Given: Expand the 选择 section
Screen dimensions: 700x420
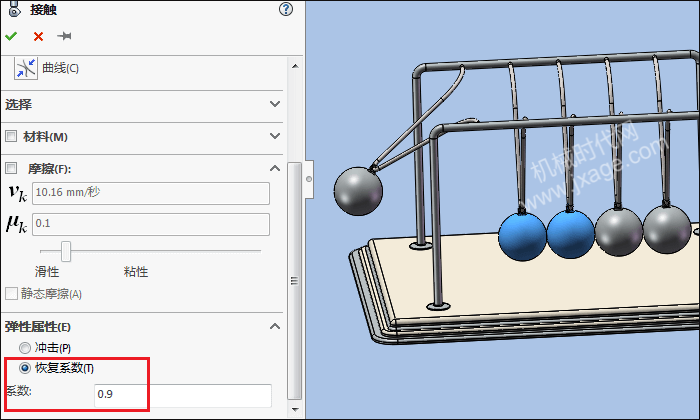Looking at the screenshot, I should click(x=275, y=104).
